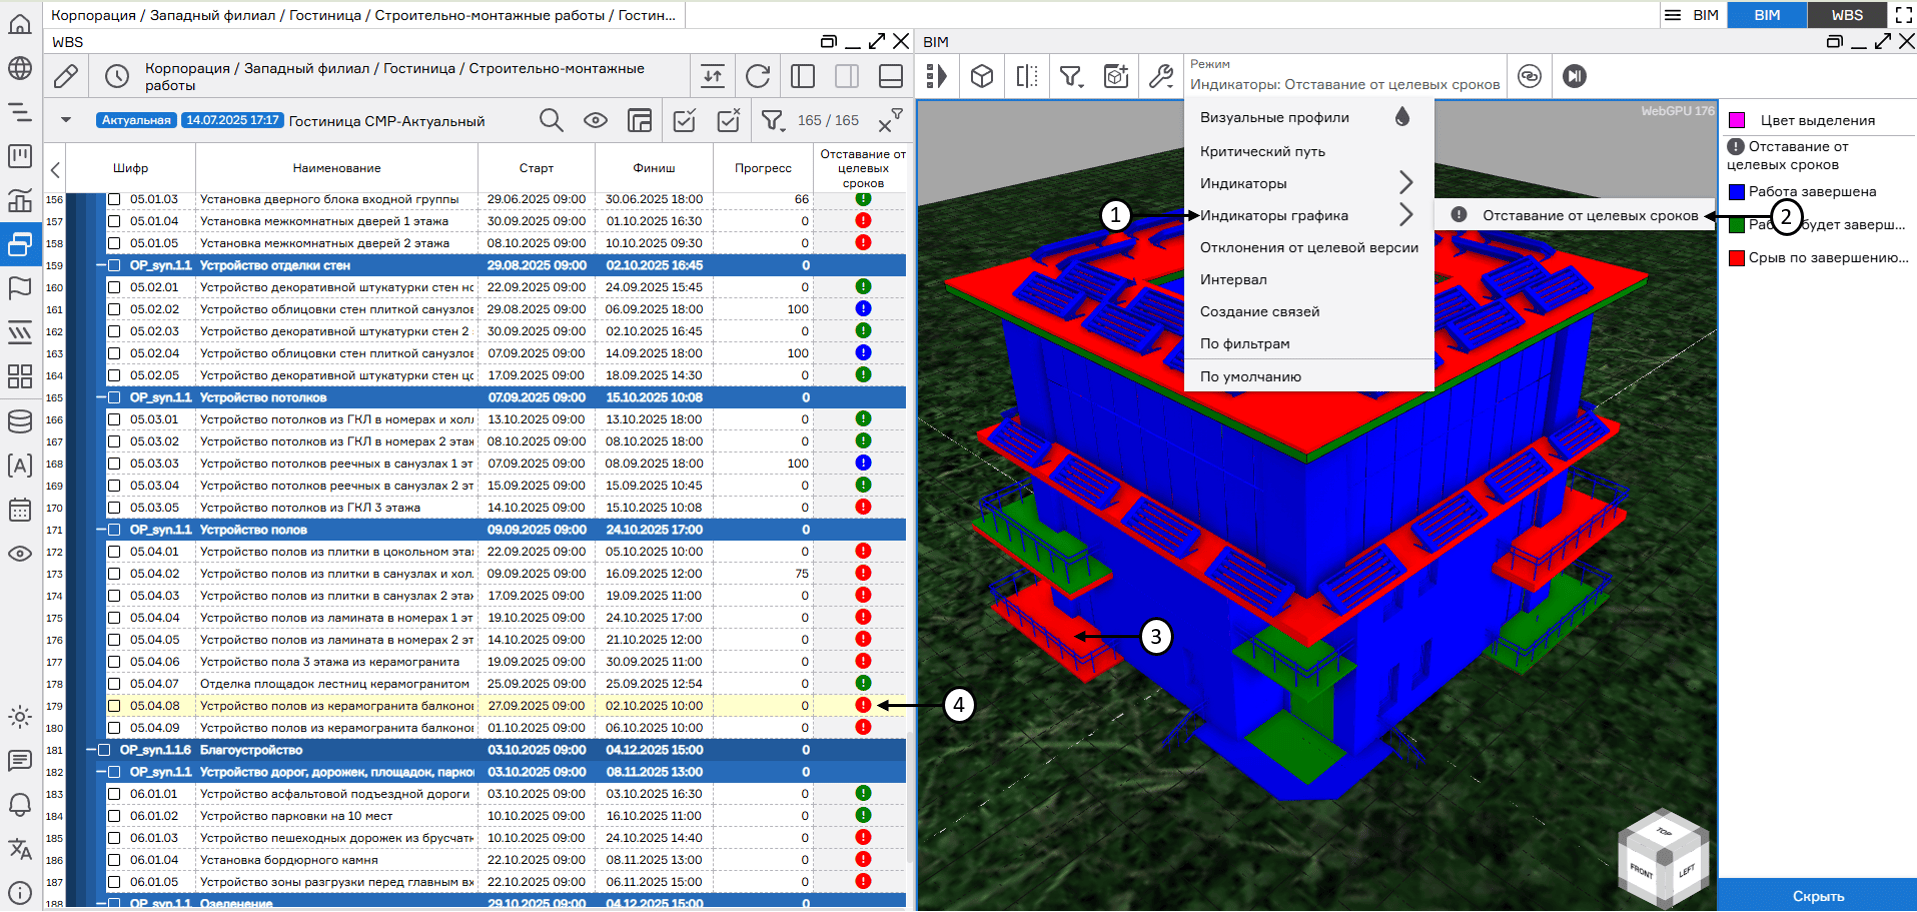Open the wrench tools icon in BIM toolbar
1917x912 pixels.
1161,76
